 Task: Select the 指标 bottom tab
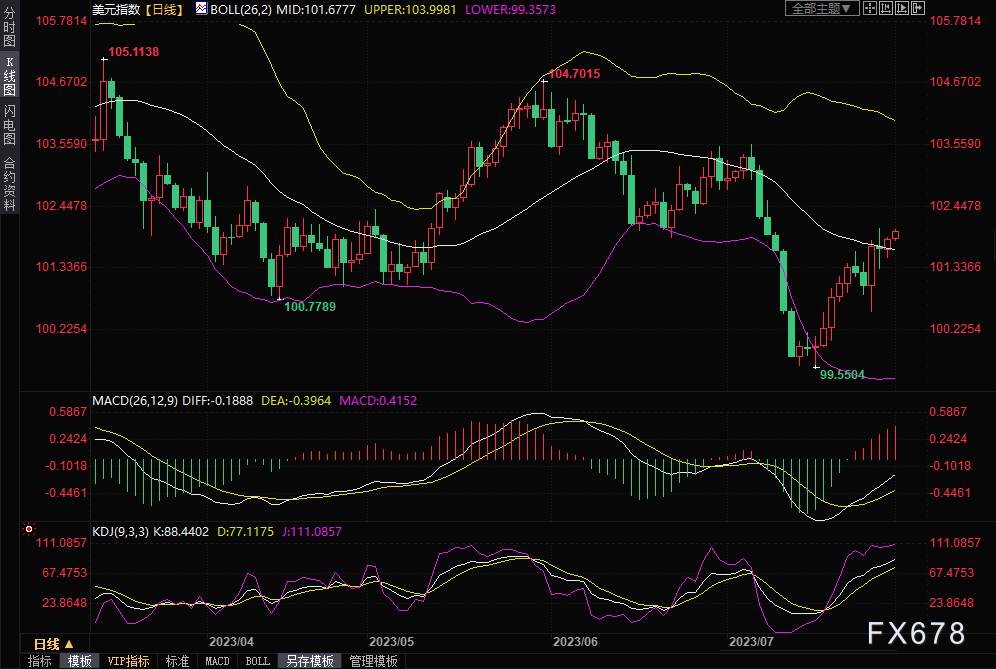coord(39,661)
